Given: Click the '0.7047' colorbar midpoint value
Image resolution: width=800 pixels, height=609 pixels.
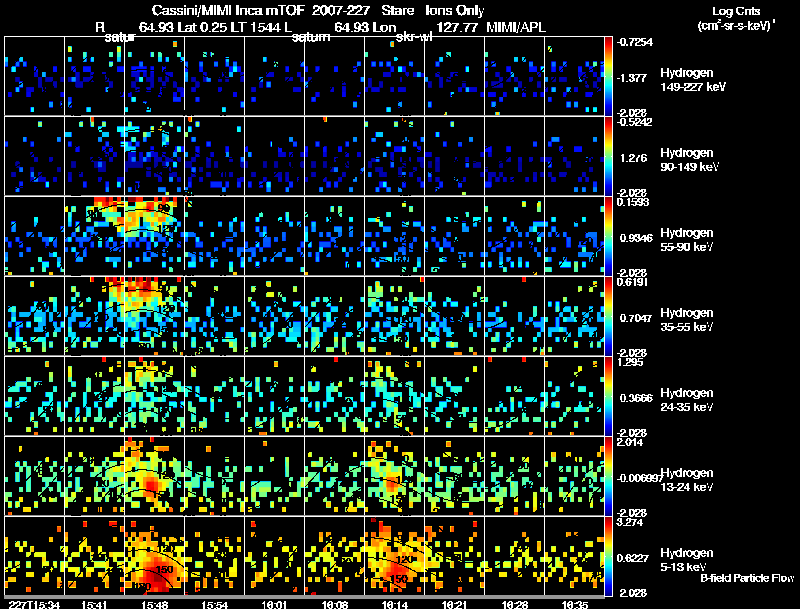Looking at the screenshot, I should tap(636, 318).
